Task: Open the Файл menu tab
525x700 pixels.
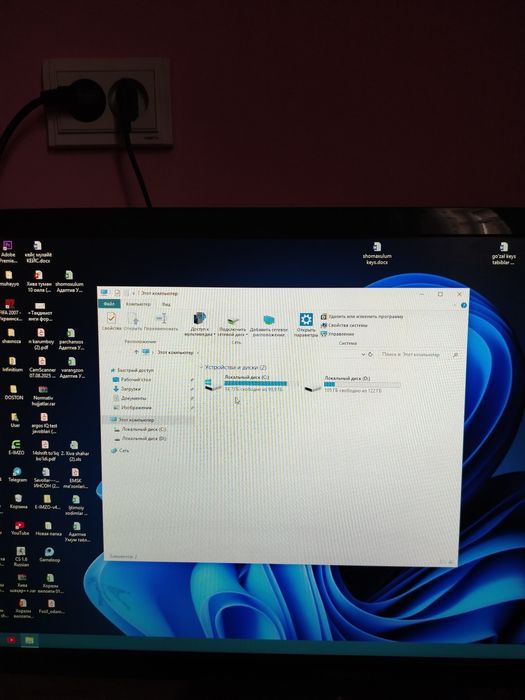Action: tap(109, 304)
